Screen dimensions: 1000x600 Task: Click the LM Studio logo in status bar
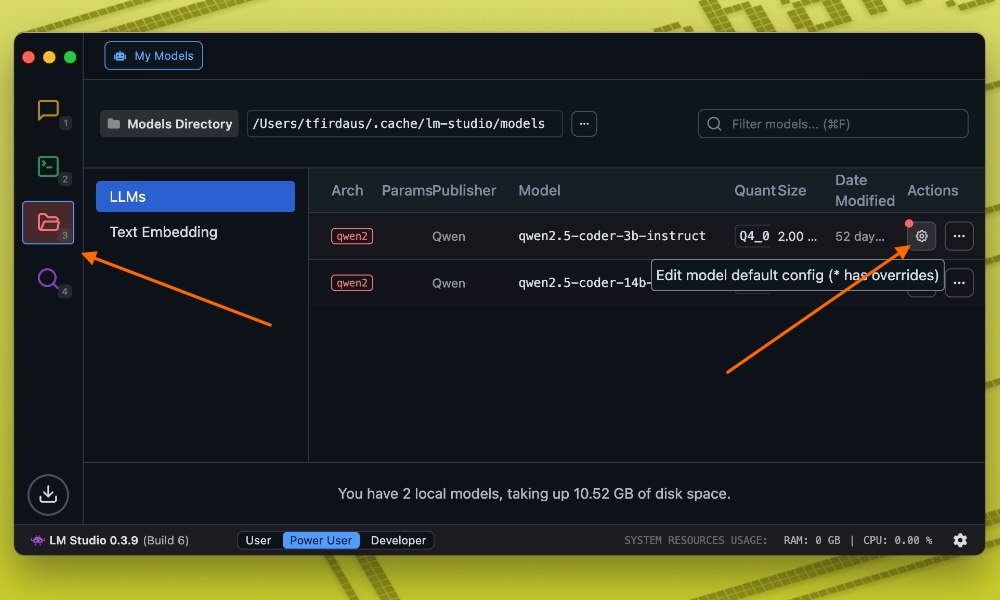coord(38,540)
